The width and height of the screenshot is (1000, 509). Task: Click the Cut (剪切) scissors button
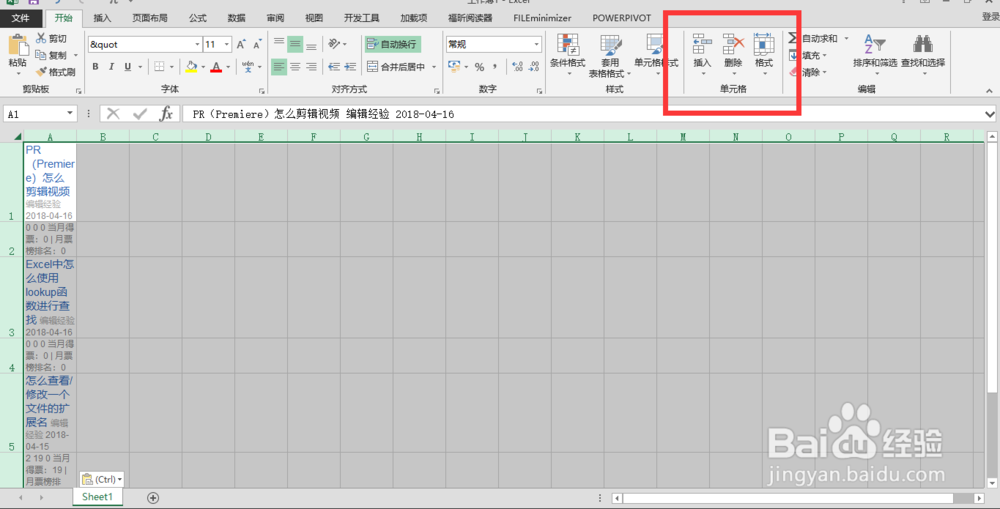[50, 38]
